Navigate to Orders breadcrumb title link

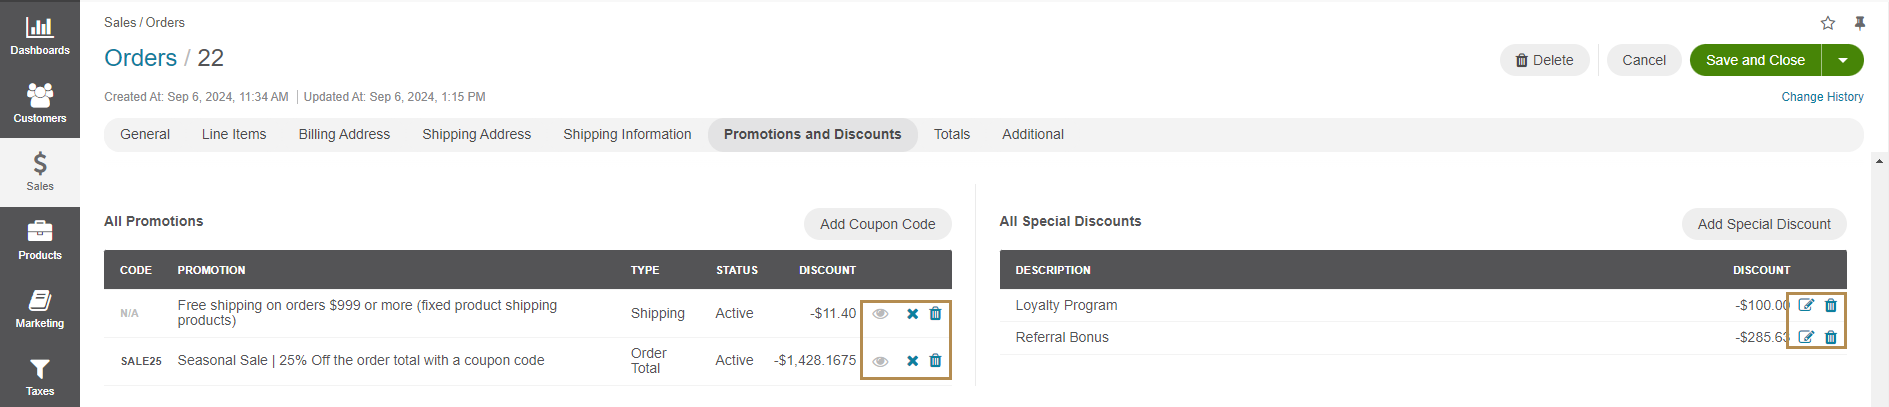coord(140,58)
